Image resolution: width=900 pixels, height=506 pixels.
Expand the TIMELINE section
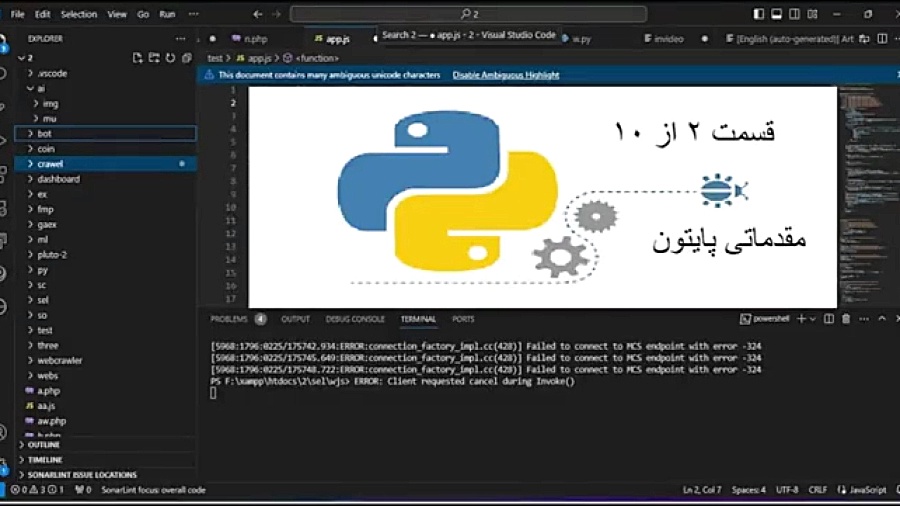pos(105,460)
